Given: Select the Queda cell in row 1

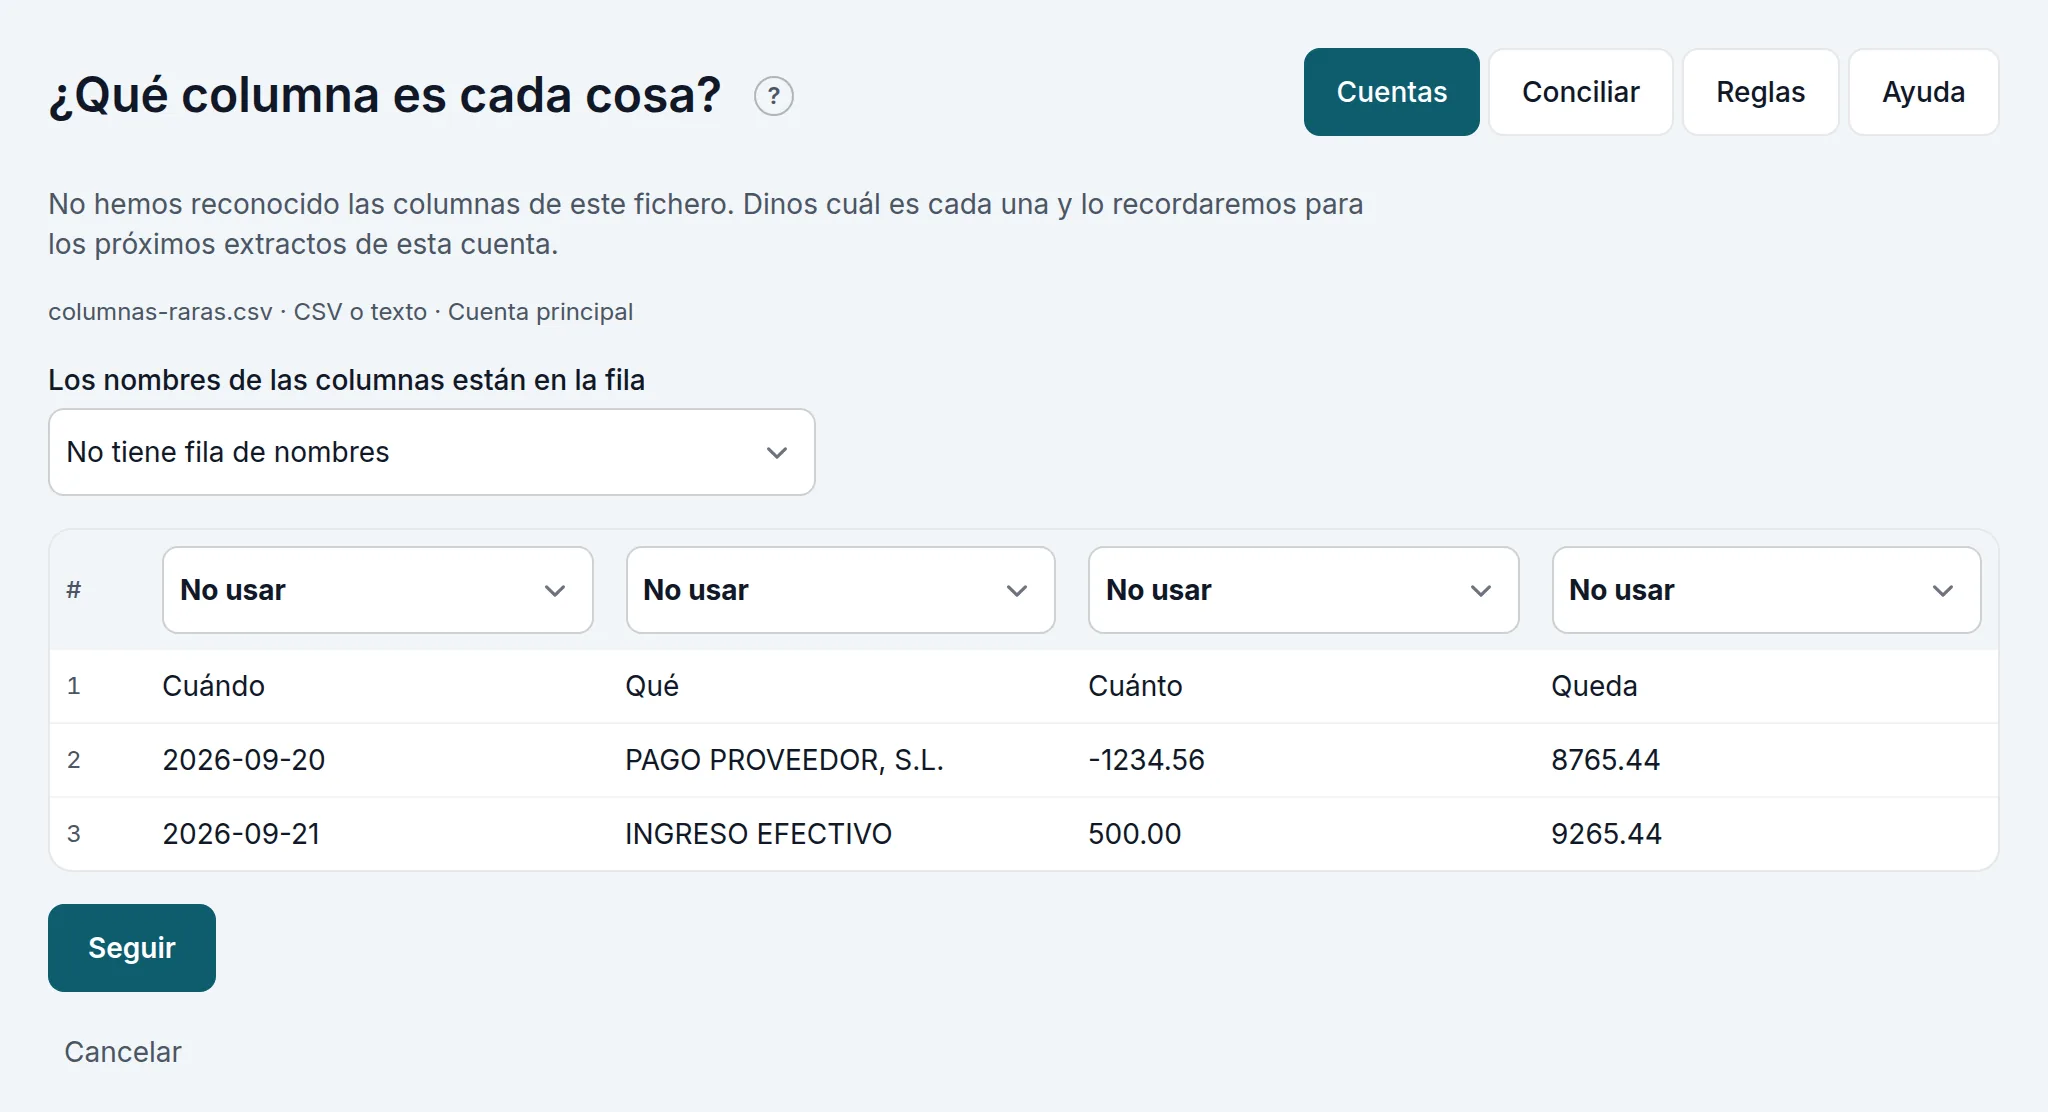Looking at the screenshot, I should pos(1594,686).
